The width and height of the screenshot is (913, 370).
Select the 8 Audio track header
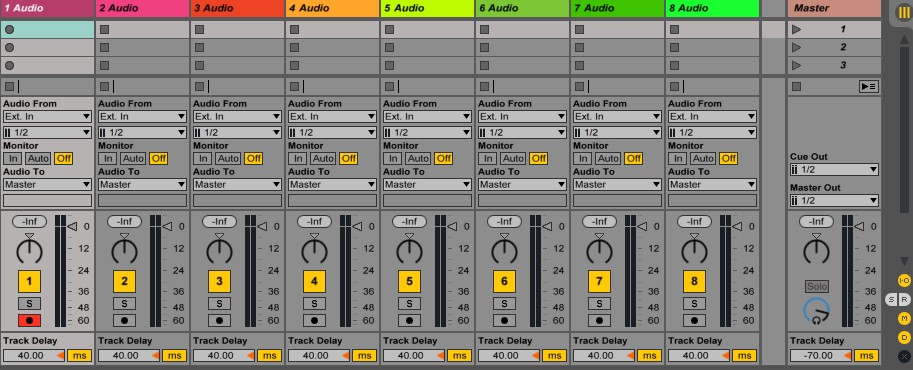(x=713, y=8)
